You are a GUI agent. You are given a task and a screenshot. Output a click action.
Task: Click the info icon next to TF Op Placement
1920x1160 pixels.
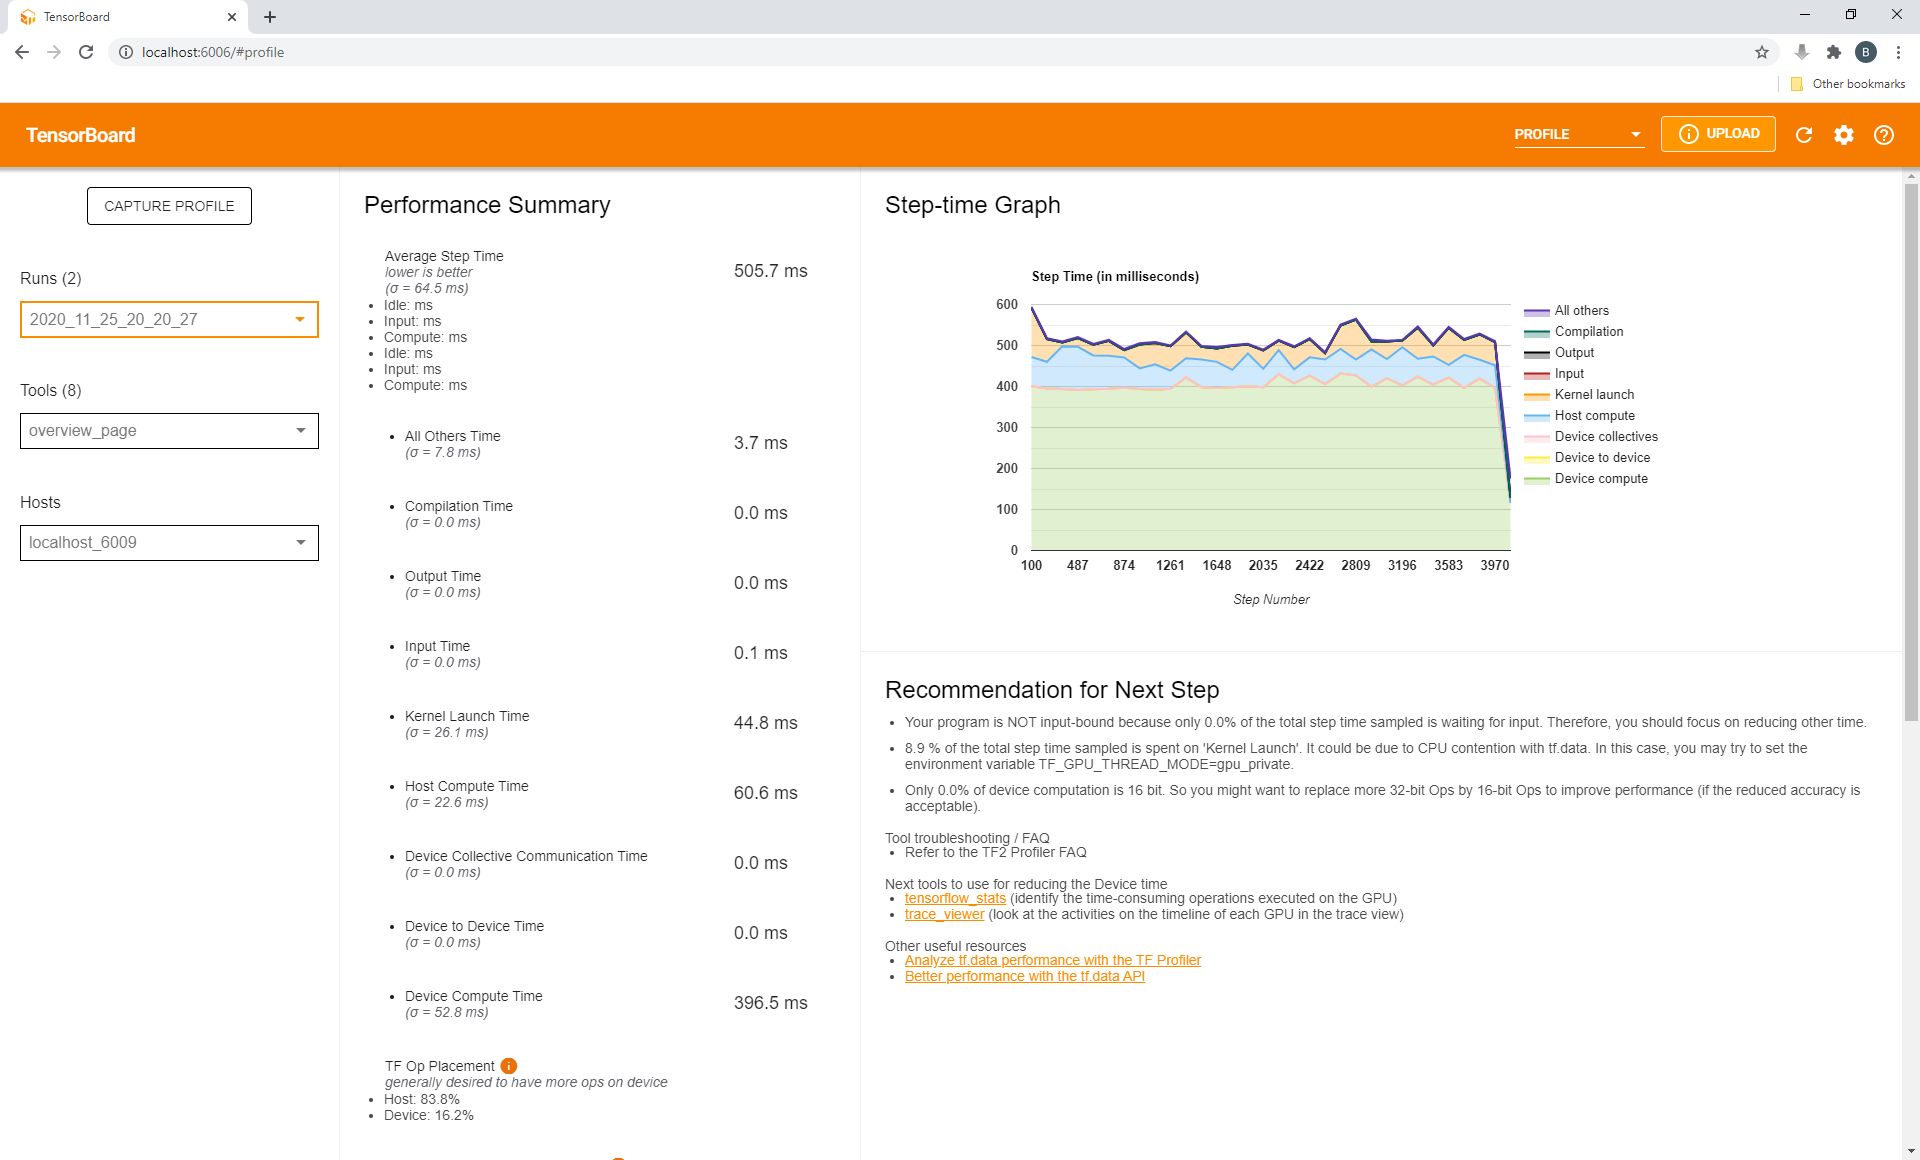click(x=510, y=1066)
